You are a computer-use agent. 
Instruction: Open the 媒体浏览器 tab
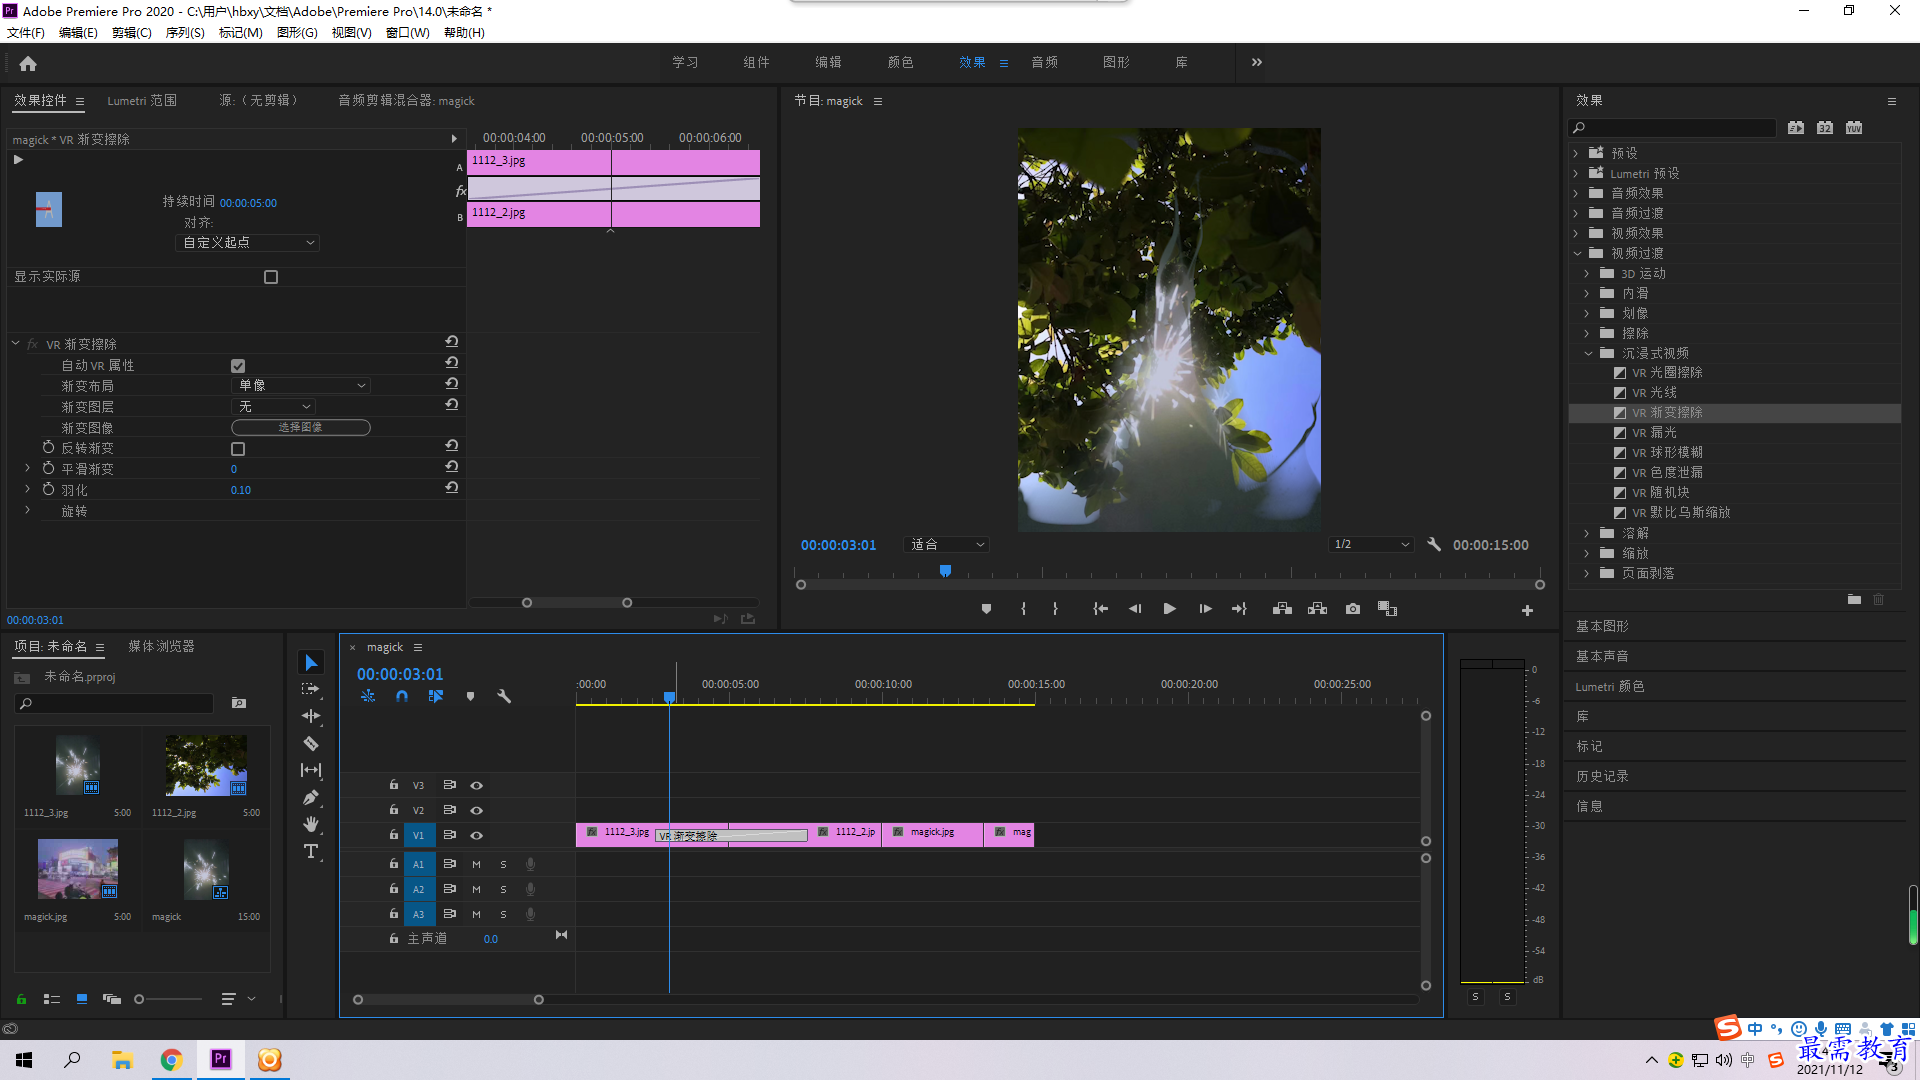[x=161, y=647]
